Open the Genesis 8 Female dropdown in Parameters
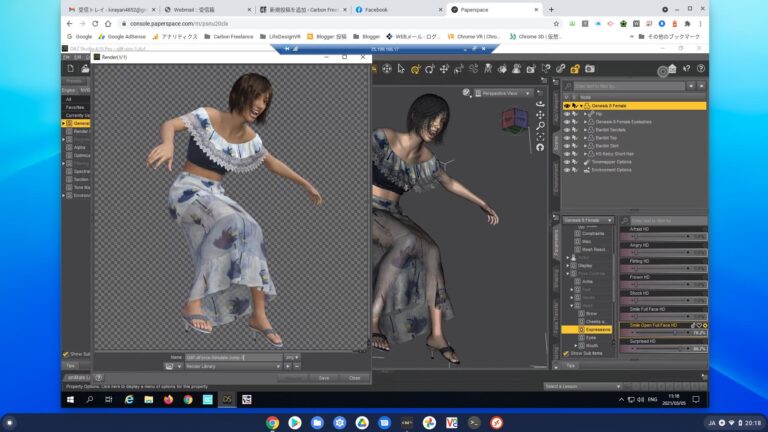 (x=588, y=220)
